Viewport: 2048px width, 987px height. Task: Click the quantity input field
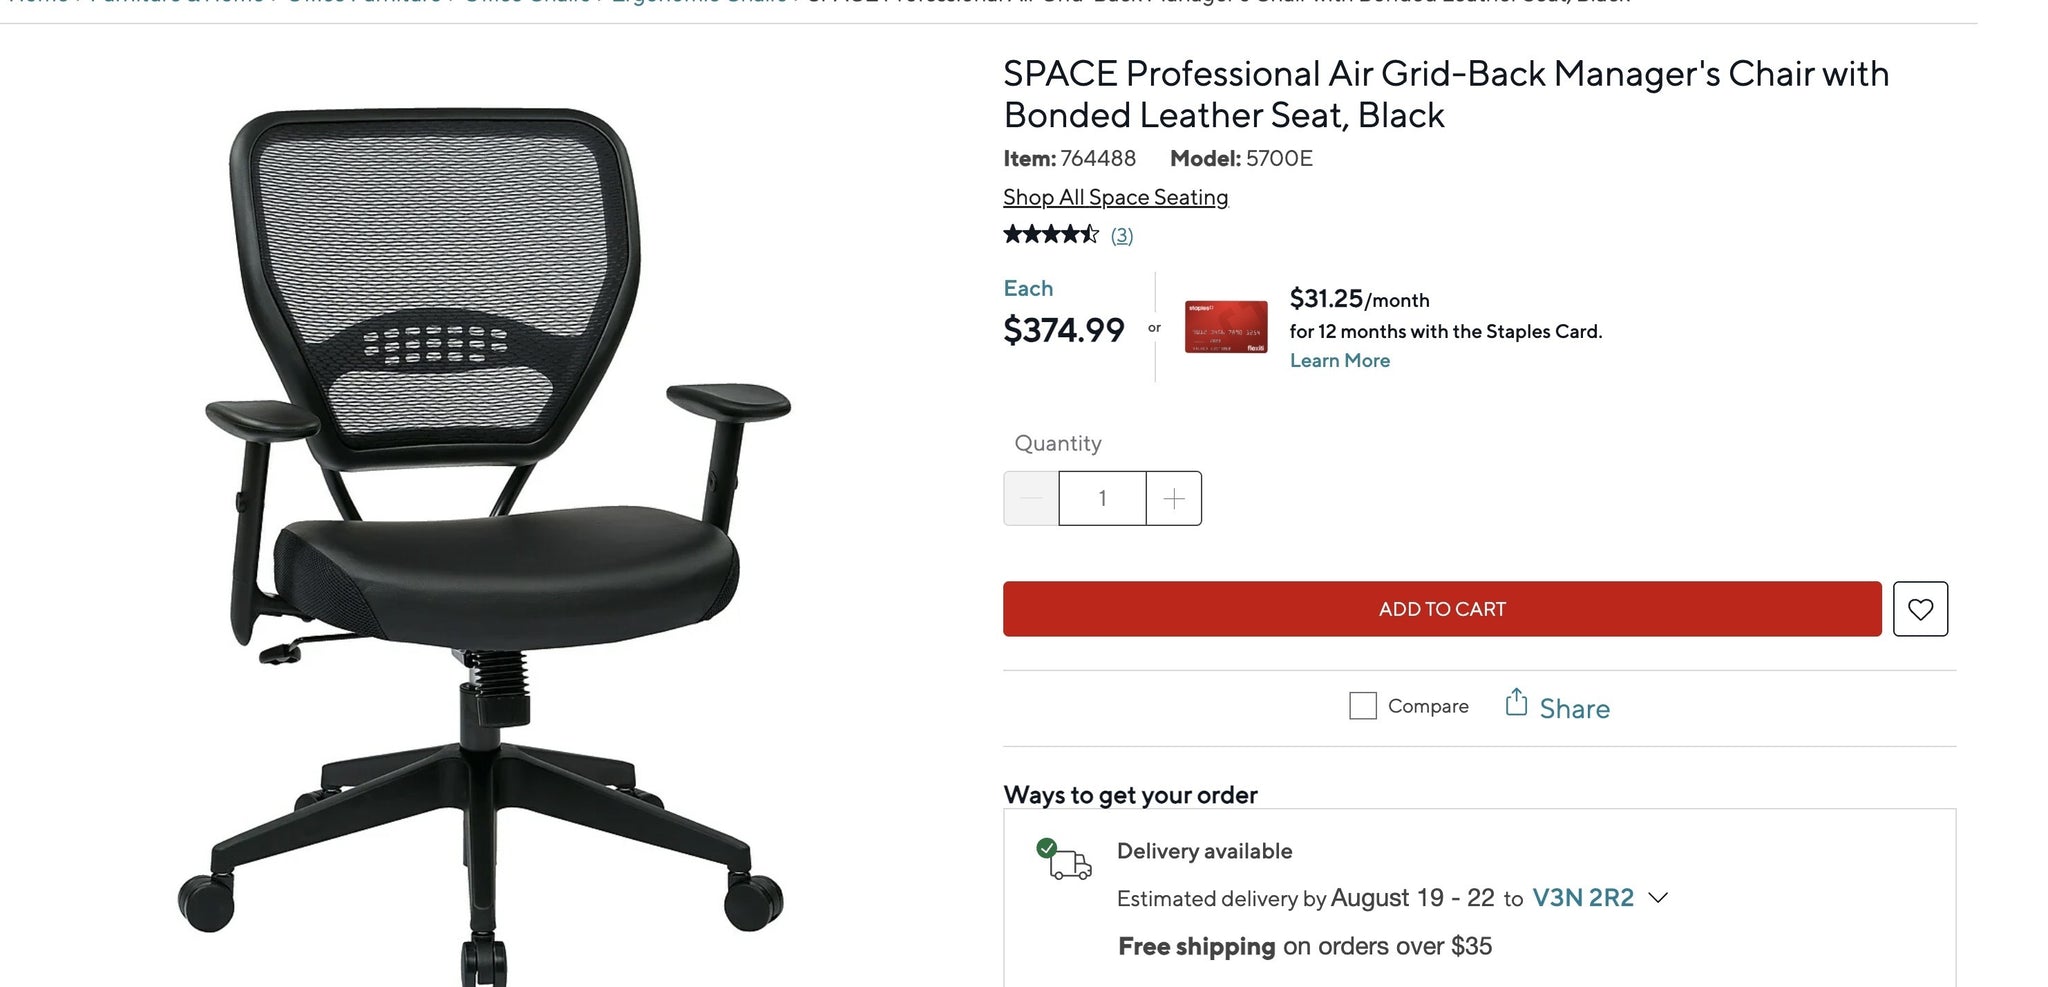[1102, 498]
